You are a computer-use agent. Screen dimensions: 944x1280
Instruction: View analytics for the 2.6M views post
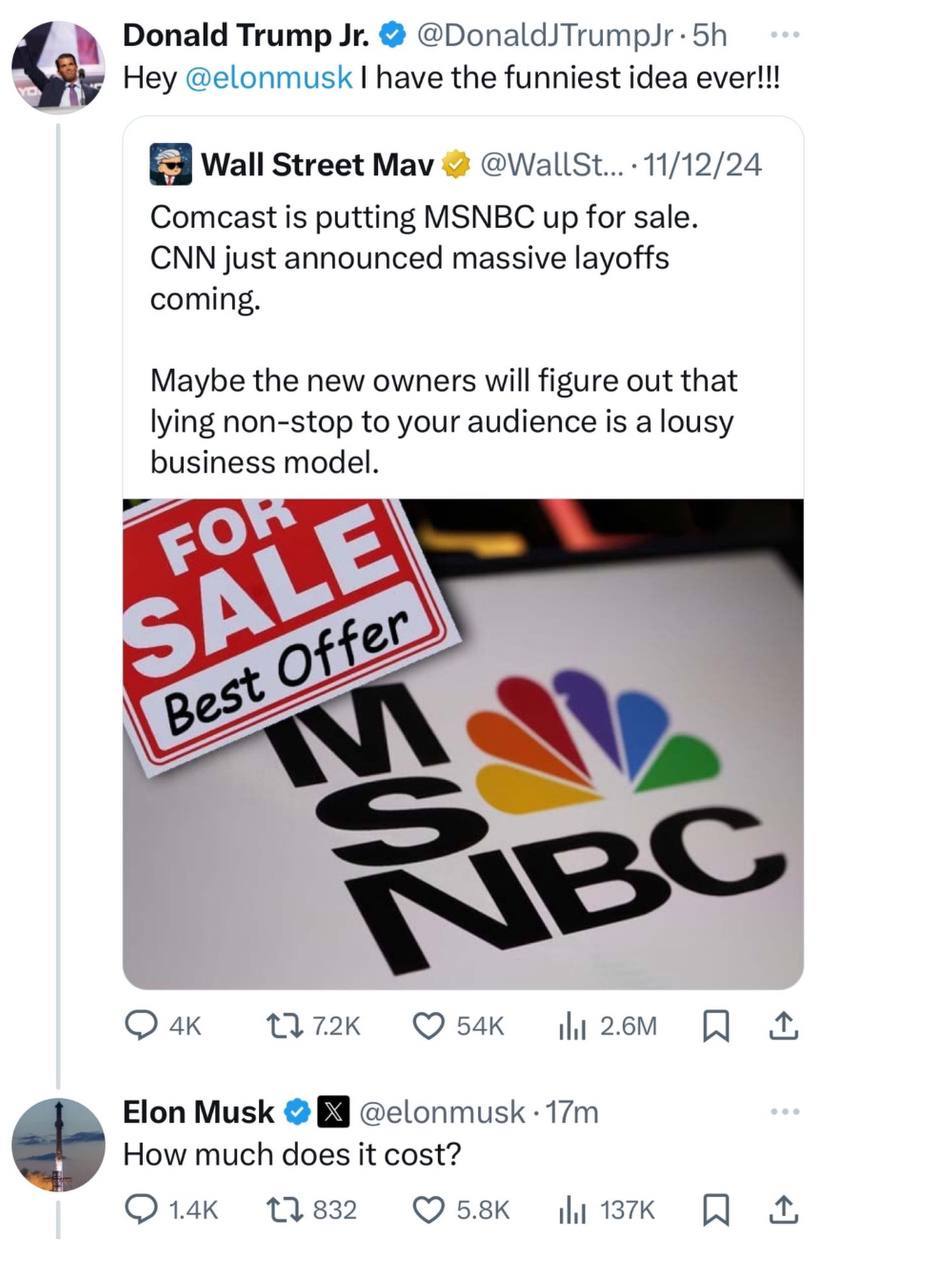(571, 1025)
